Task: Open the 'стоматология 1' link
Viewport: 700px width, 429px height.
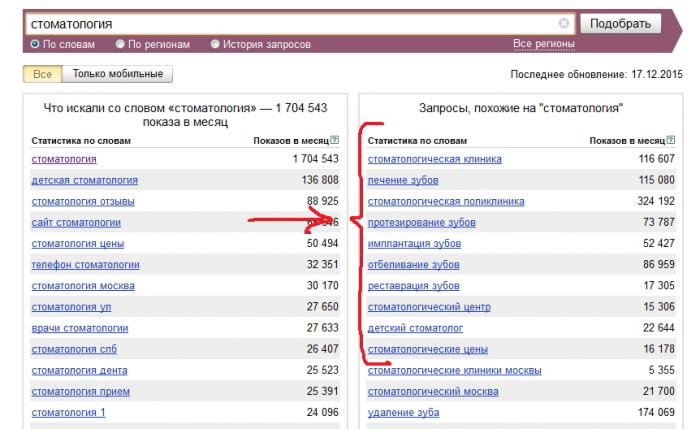Action: [x=68, y=412]
